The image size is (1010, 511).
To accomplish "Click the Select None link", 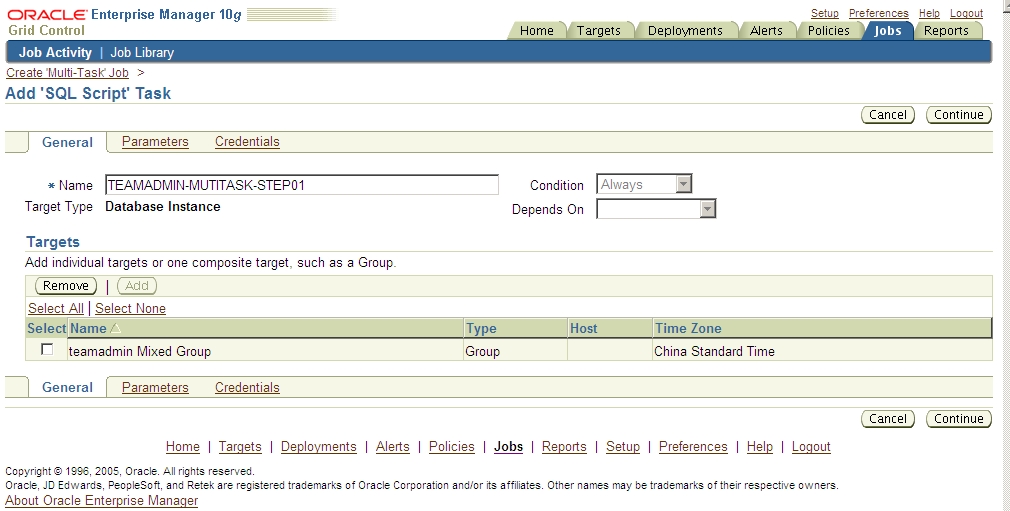I will pos(130,308).
